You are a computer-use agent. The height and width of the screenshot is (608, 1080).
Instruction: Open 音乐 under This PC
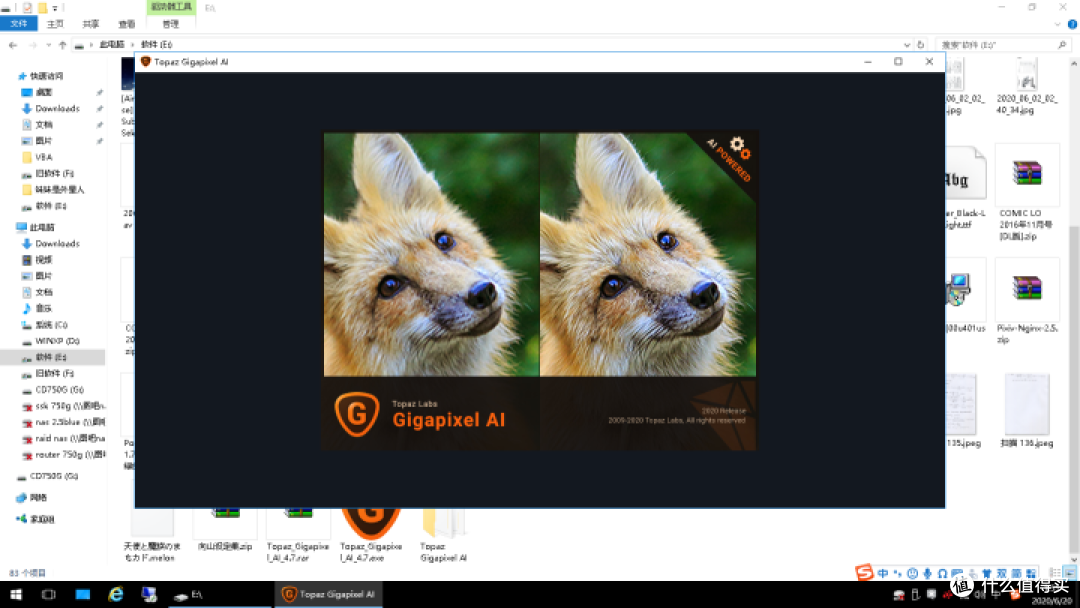coord(43,308)
